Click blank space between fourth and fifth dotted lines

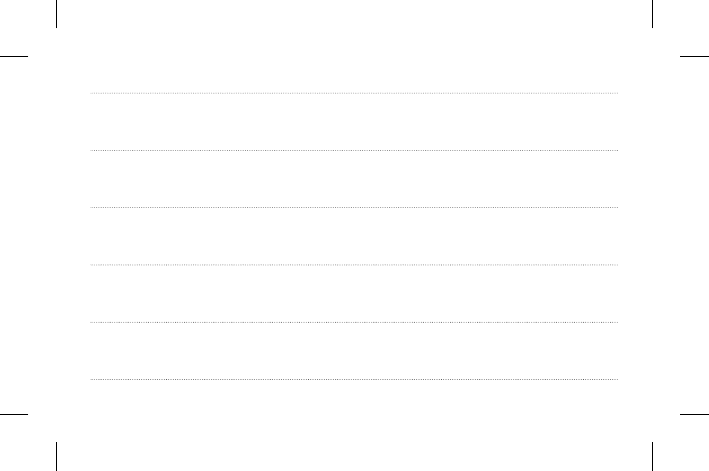click(354, 294)
